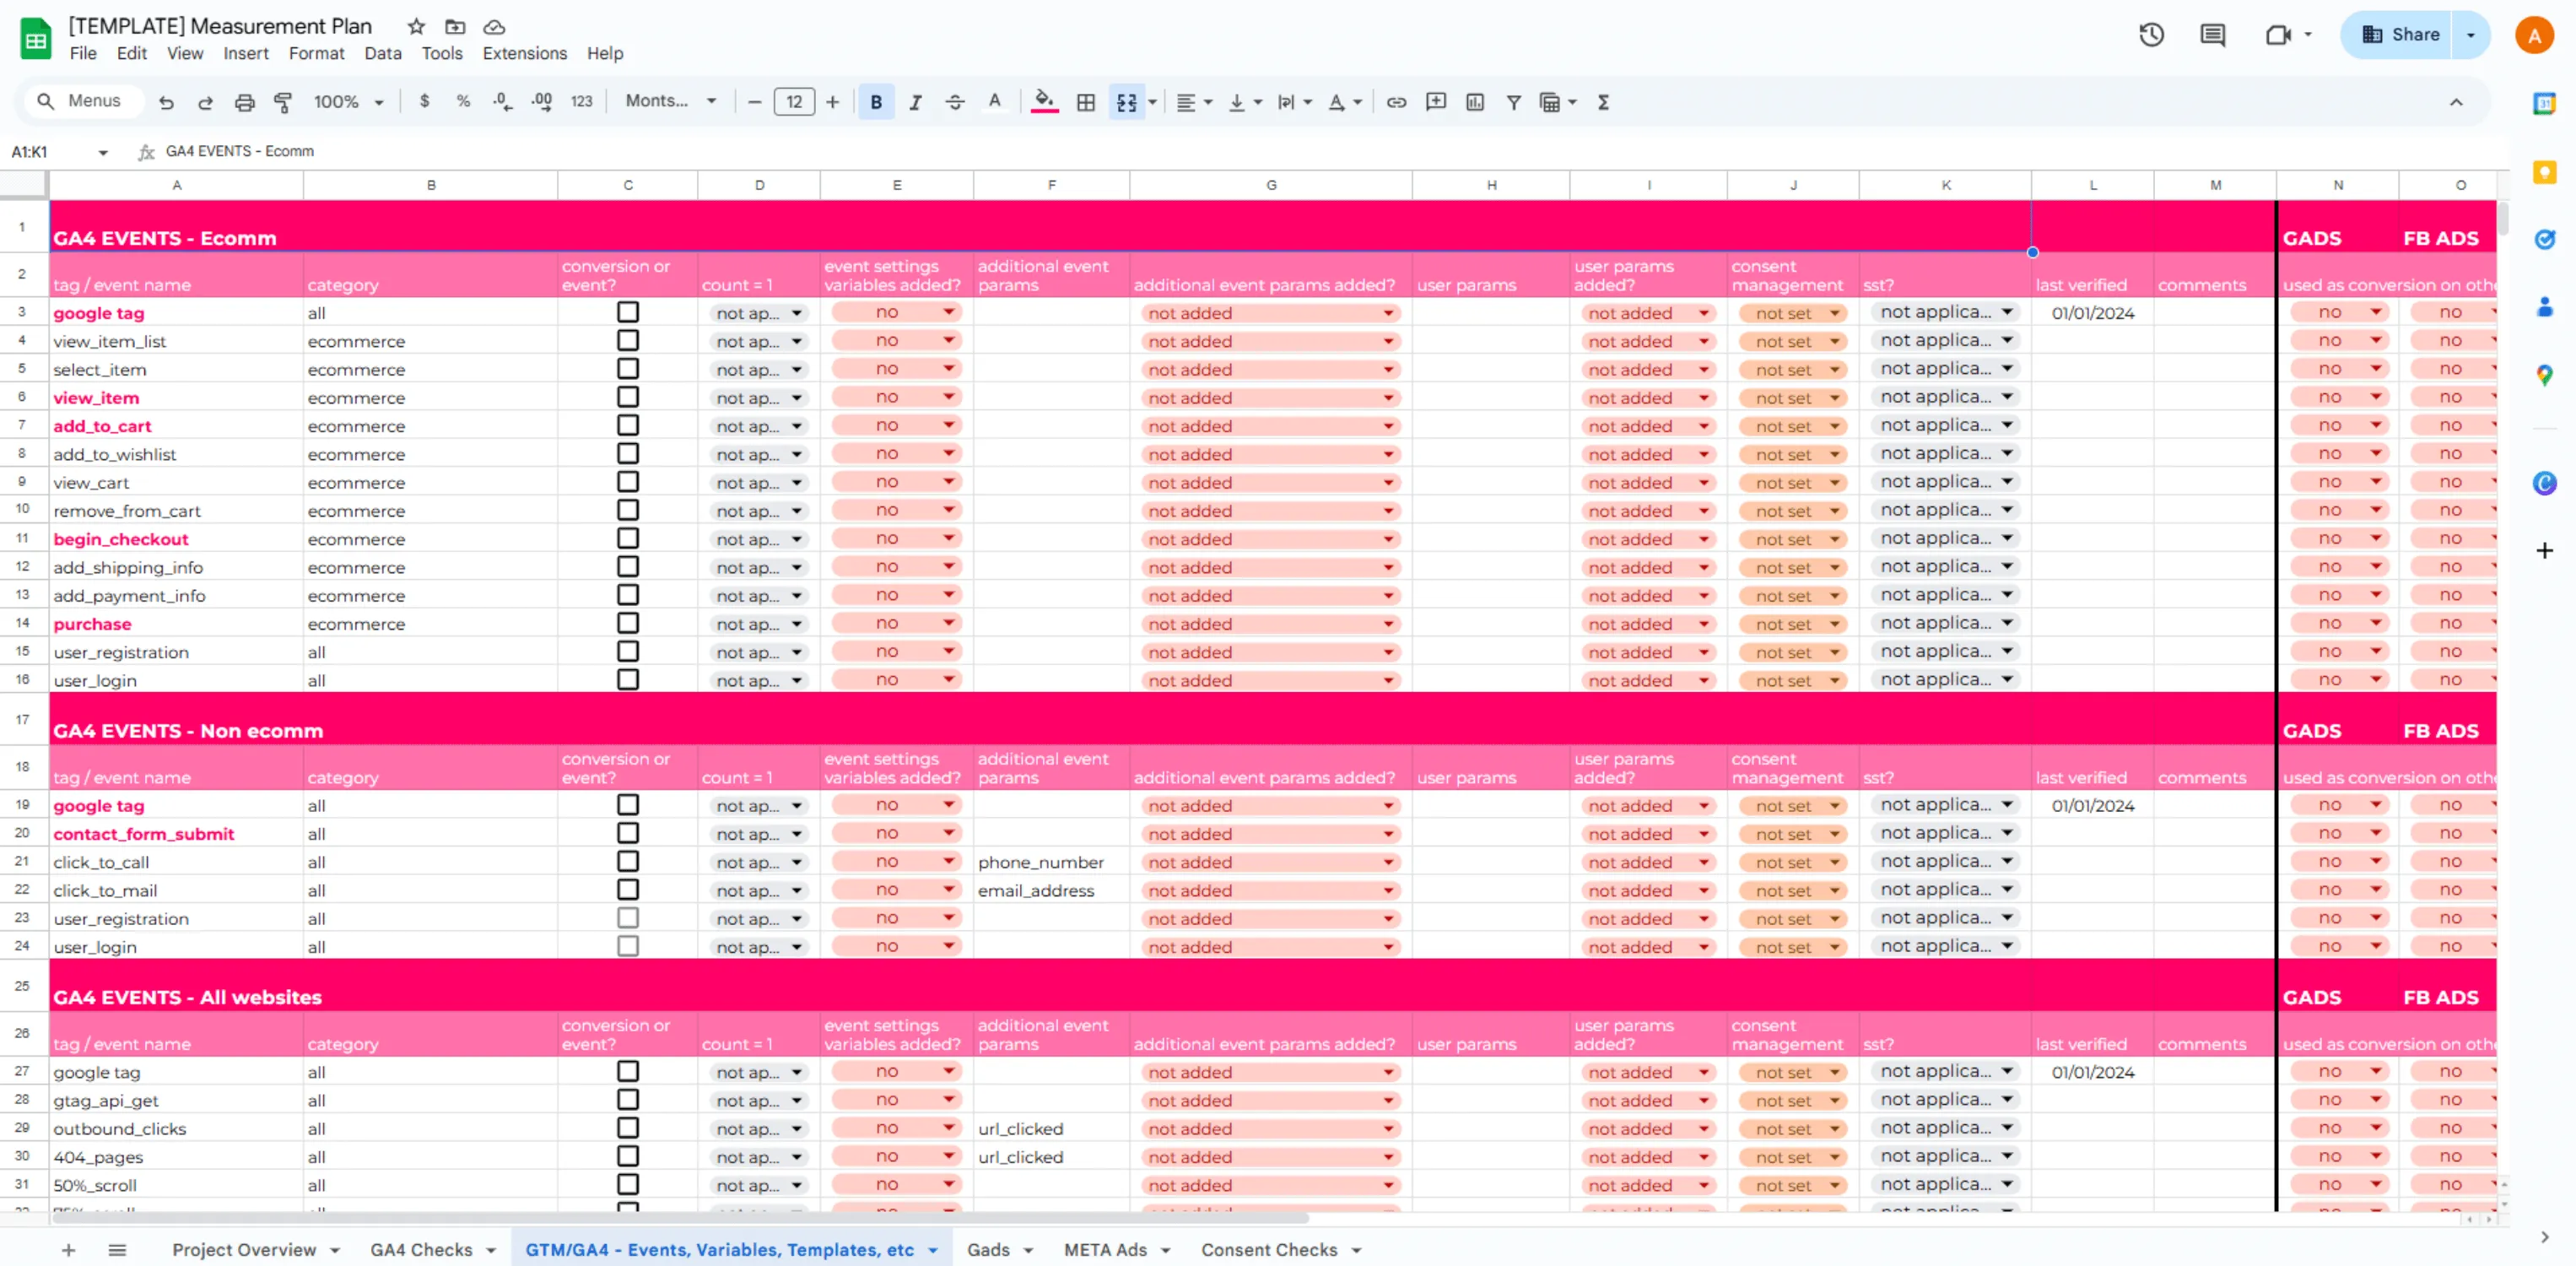The width and height of the screenshot is (2576, 1266).
Task: Switch to Project Overview sheet tab
Action: click(256, 1250)
